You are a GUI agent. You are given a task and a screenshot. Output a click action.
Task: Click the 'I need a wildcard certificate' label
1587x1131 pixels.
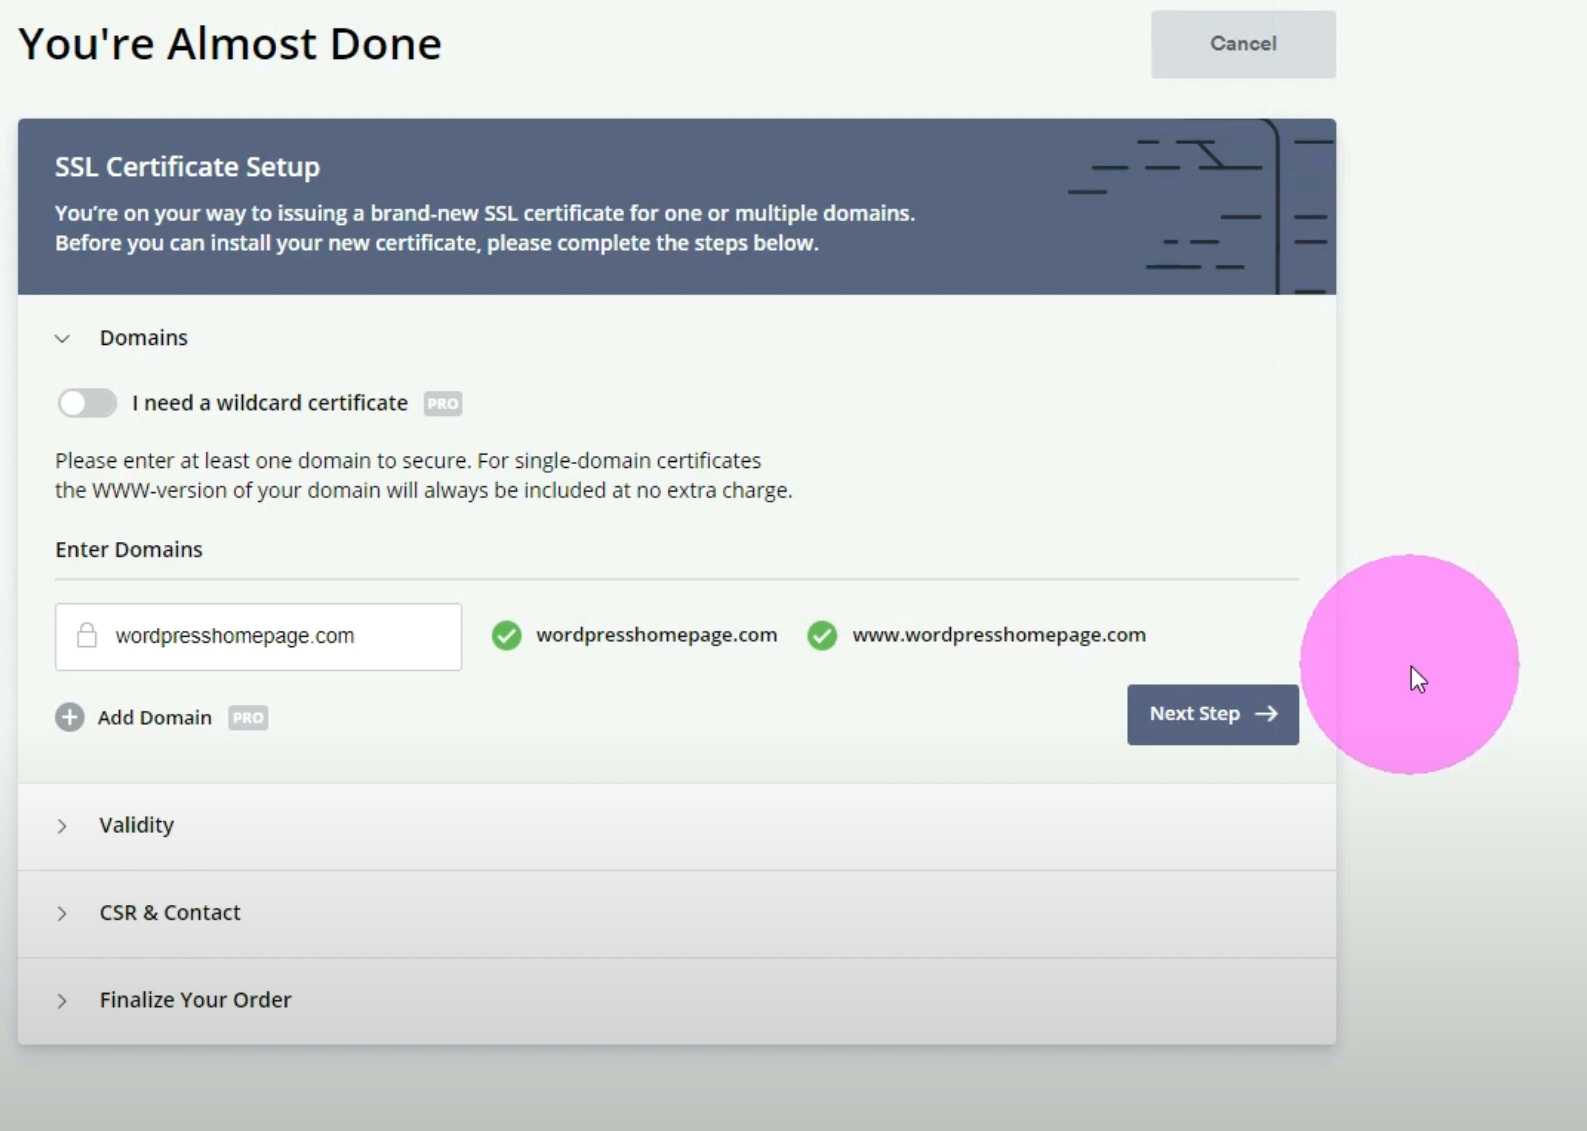(x=270, y=403)
